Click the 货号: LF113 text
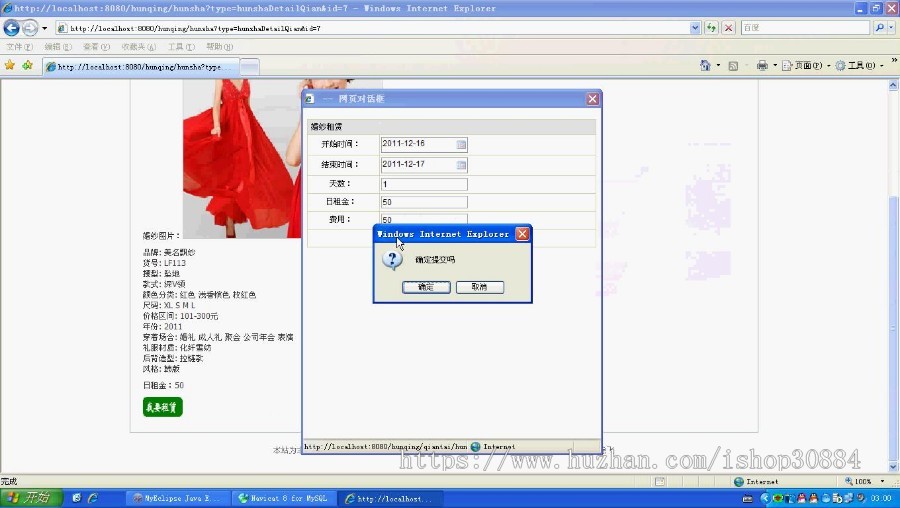The image size is (900, 508). coord(164,263)
